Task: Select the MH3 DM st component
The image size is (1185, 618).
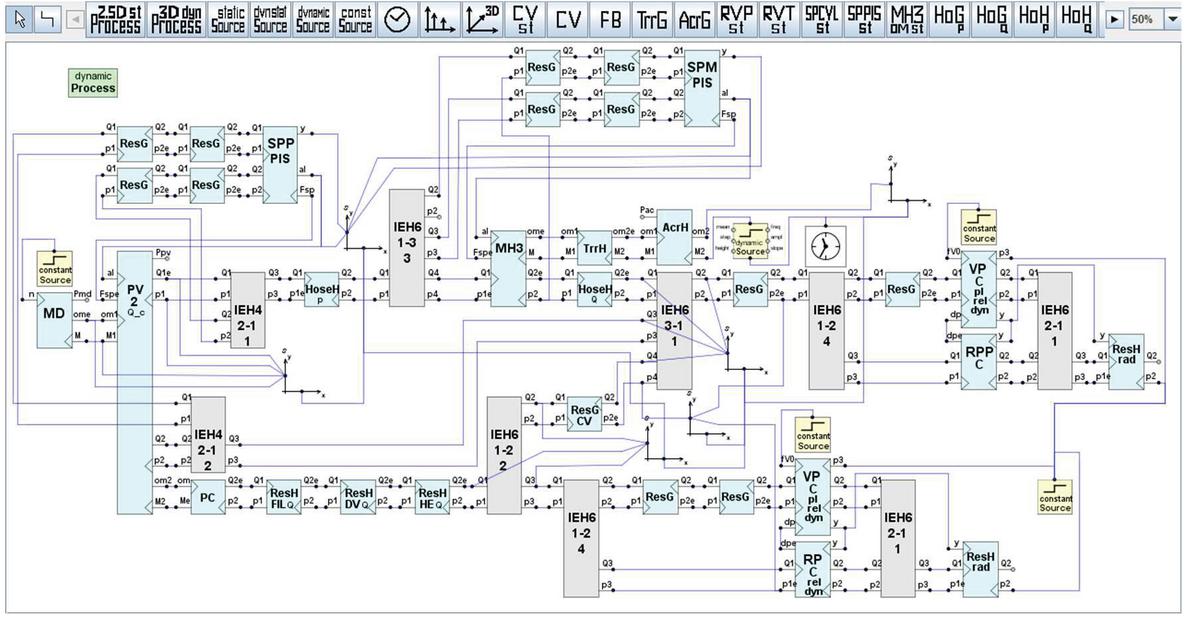Action: [x=905, y=20]
